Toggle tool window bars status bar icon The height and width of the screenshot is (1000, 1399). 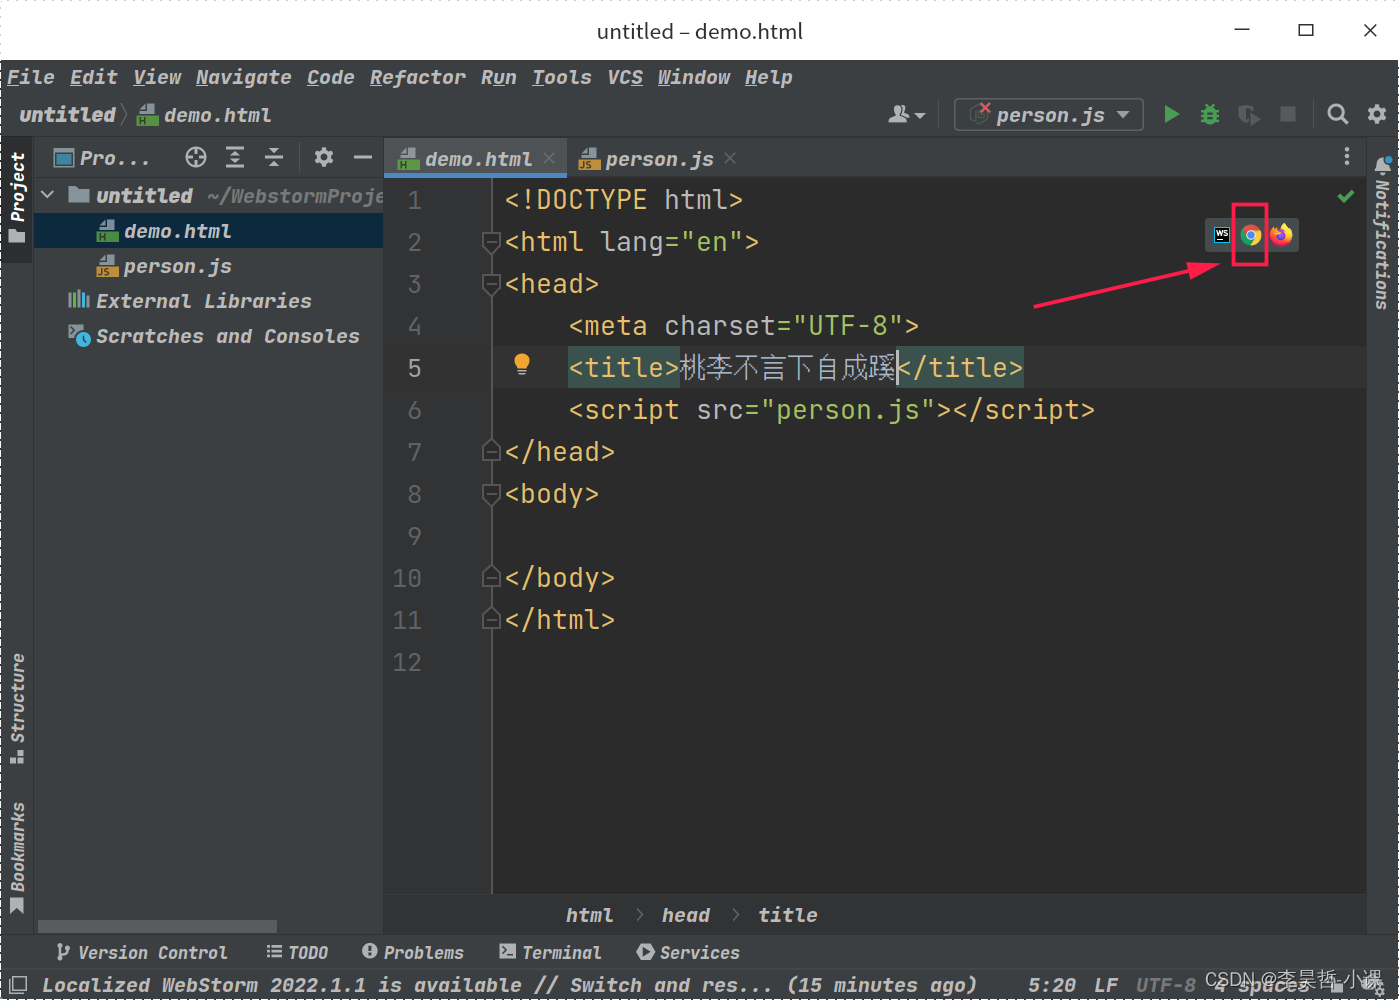click(18, 985)
